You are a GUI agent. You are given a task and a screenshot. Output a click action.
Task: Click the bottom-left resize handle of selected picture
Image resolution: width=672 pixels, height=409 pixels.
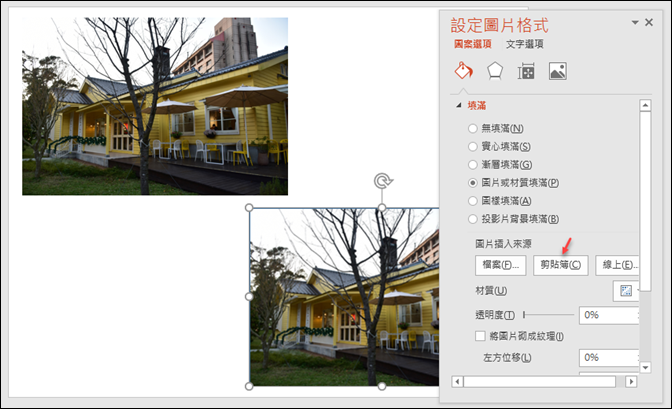coord(249,386)
